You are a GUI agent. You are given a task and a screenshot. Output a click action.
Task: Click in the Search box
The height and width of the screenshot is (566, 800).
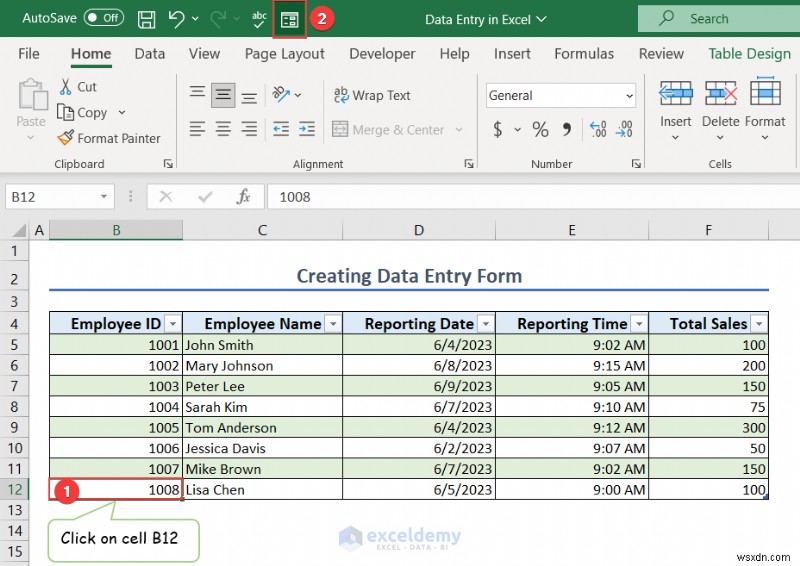719,19
